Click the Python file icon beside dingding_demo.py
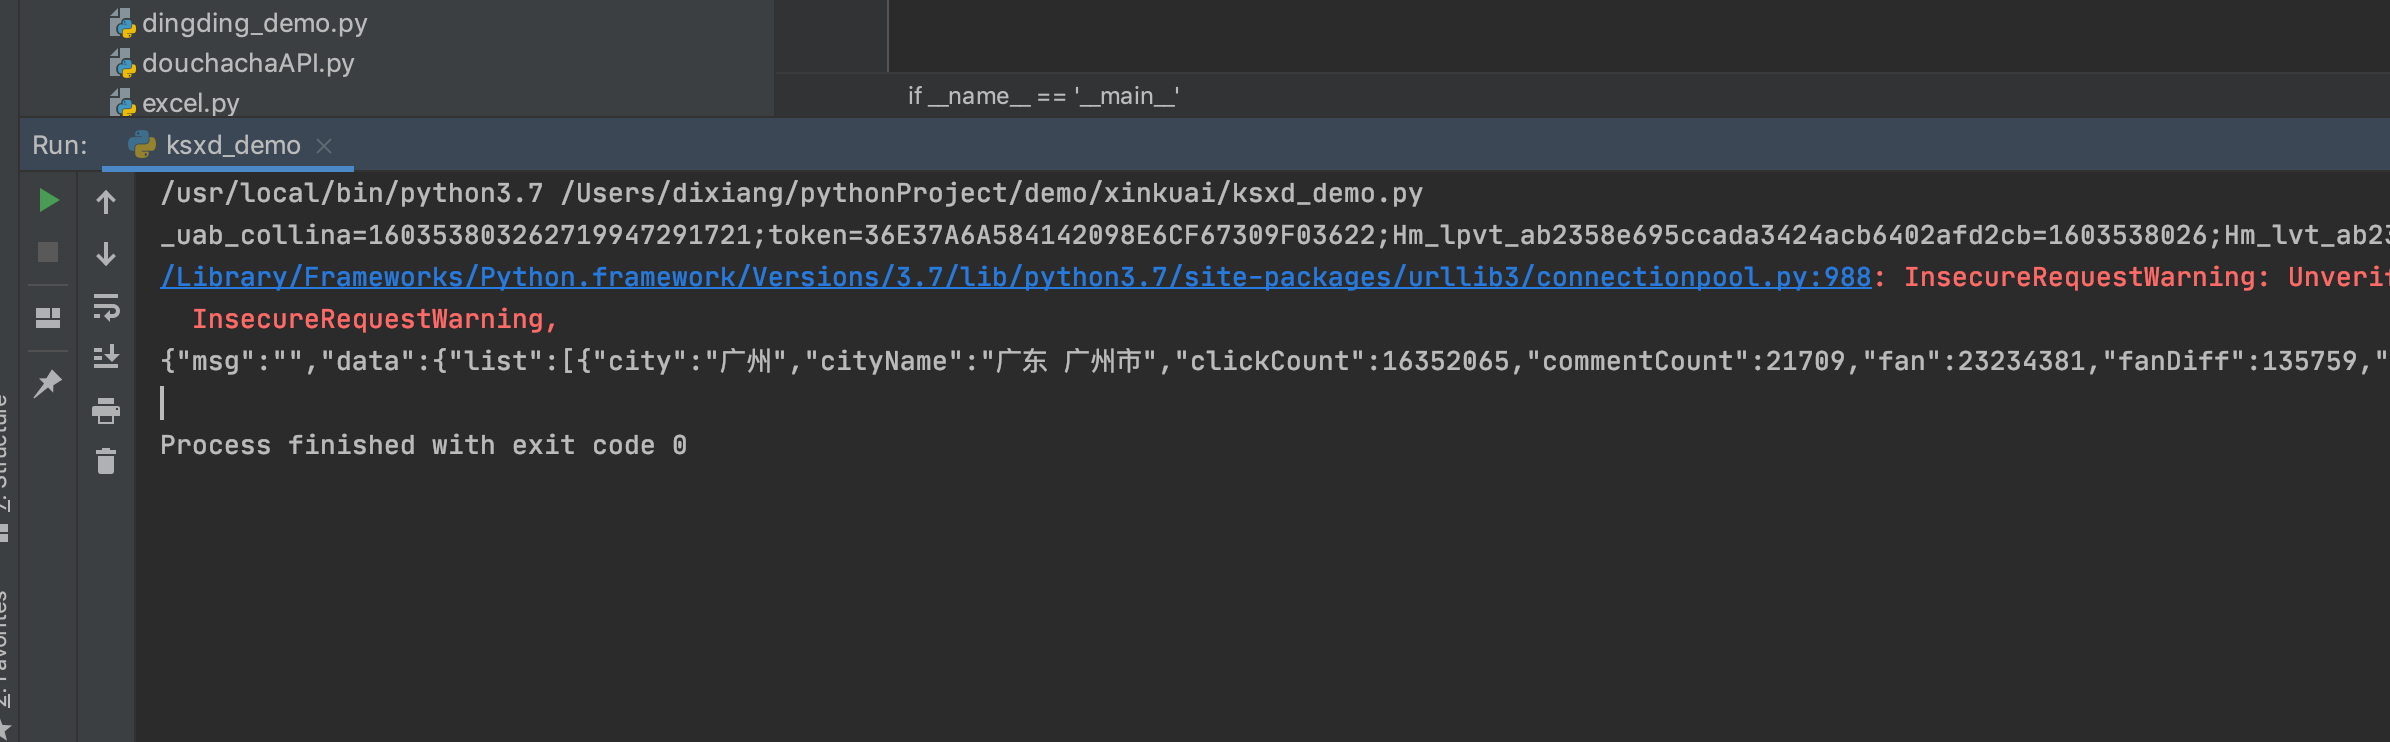This screenshot has height=742, width=2390. 122,23
